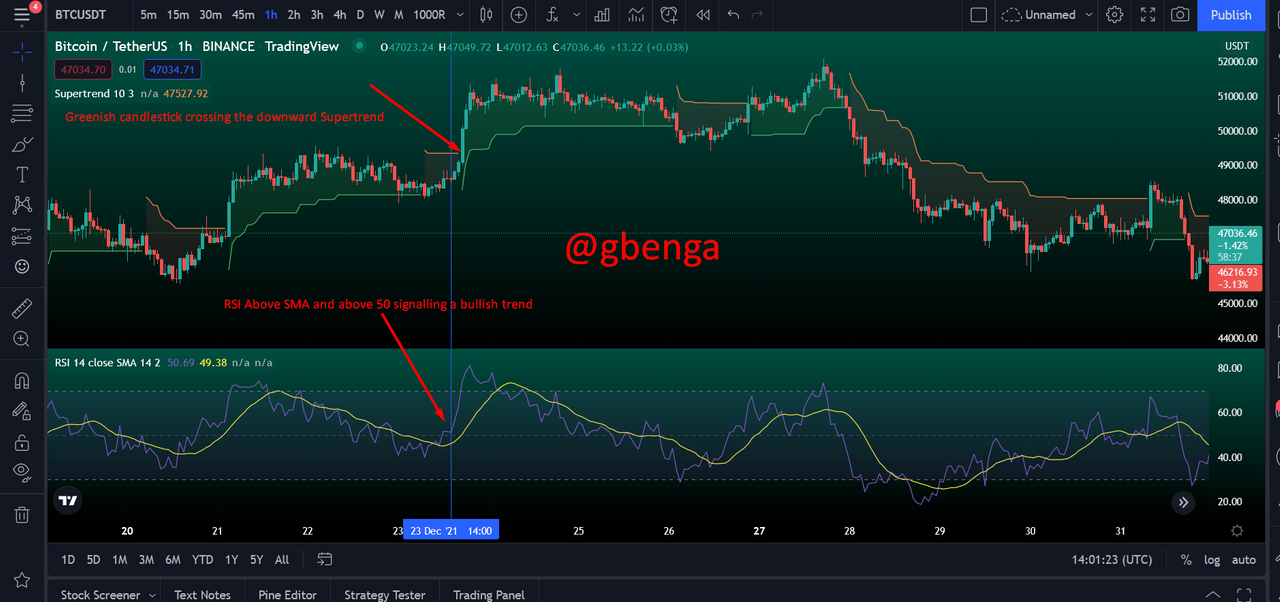
Task: Open the favorites star at the left toolbar's bottom
Action: tap(22, 581)
